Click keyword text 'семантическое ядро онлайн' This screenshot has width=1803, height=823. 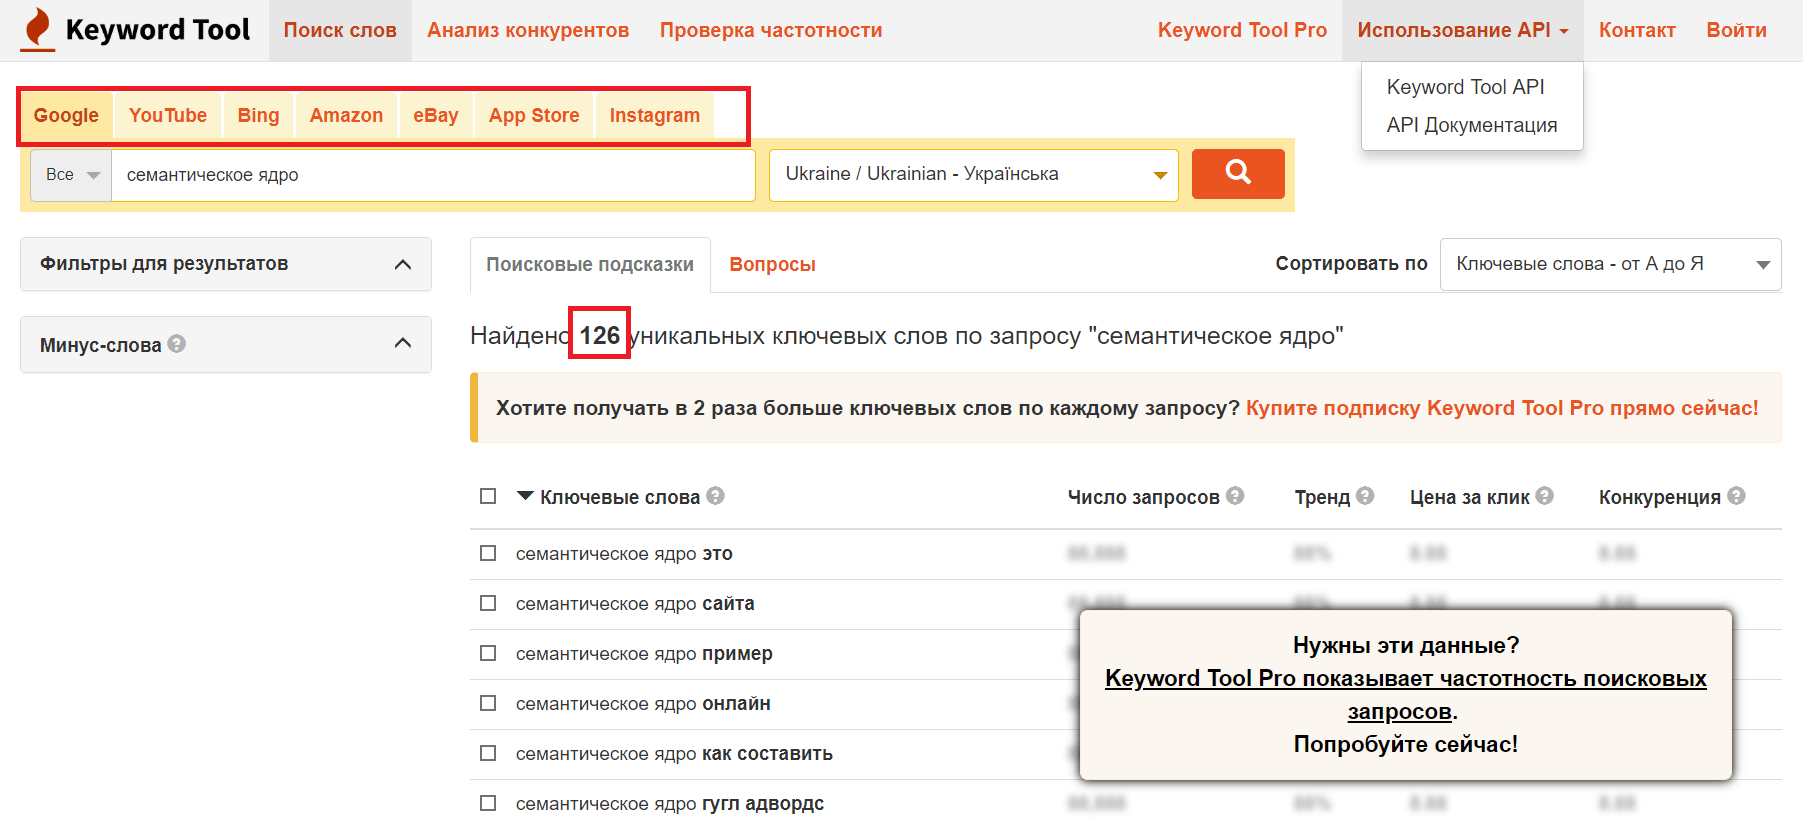(x=643, y=703)
